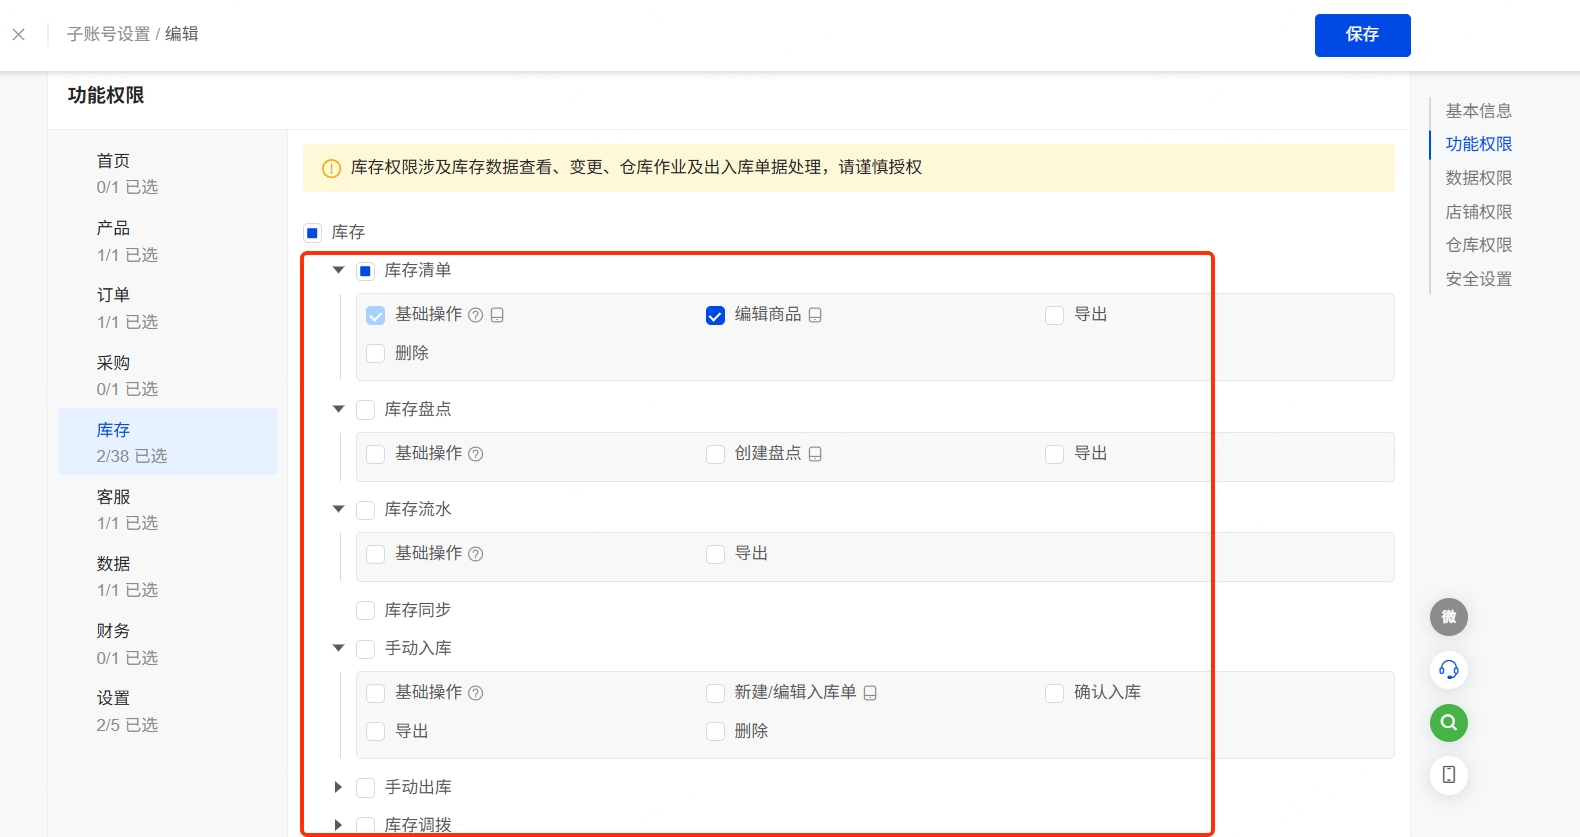Click the device icon next to 创建盘点

click(x=815, y=454)
